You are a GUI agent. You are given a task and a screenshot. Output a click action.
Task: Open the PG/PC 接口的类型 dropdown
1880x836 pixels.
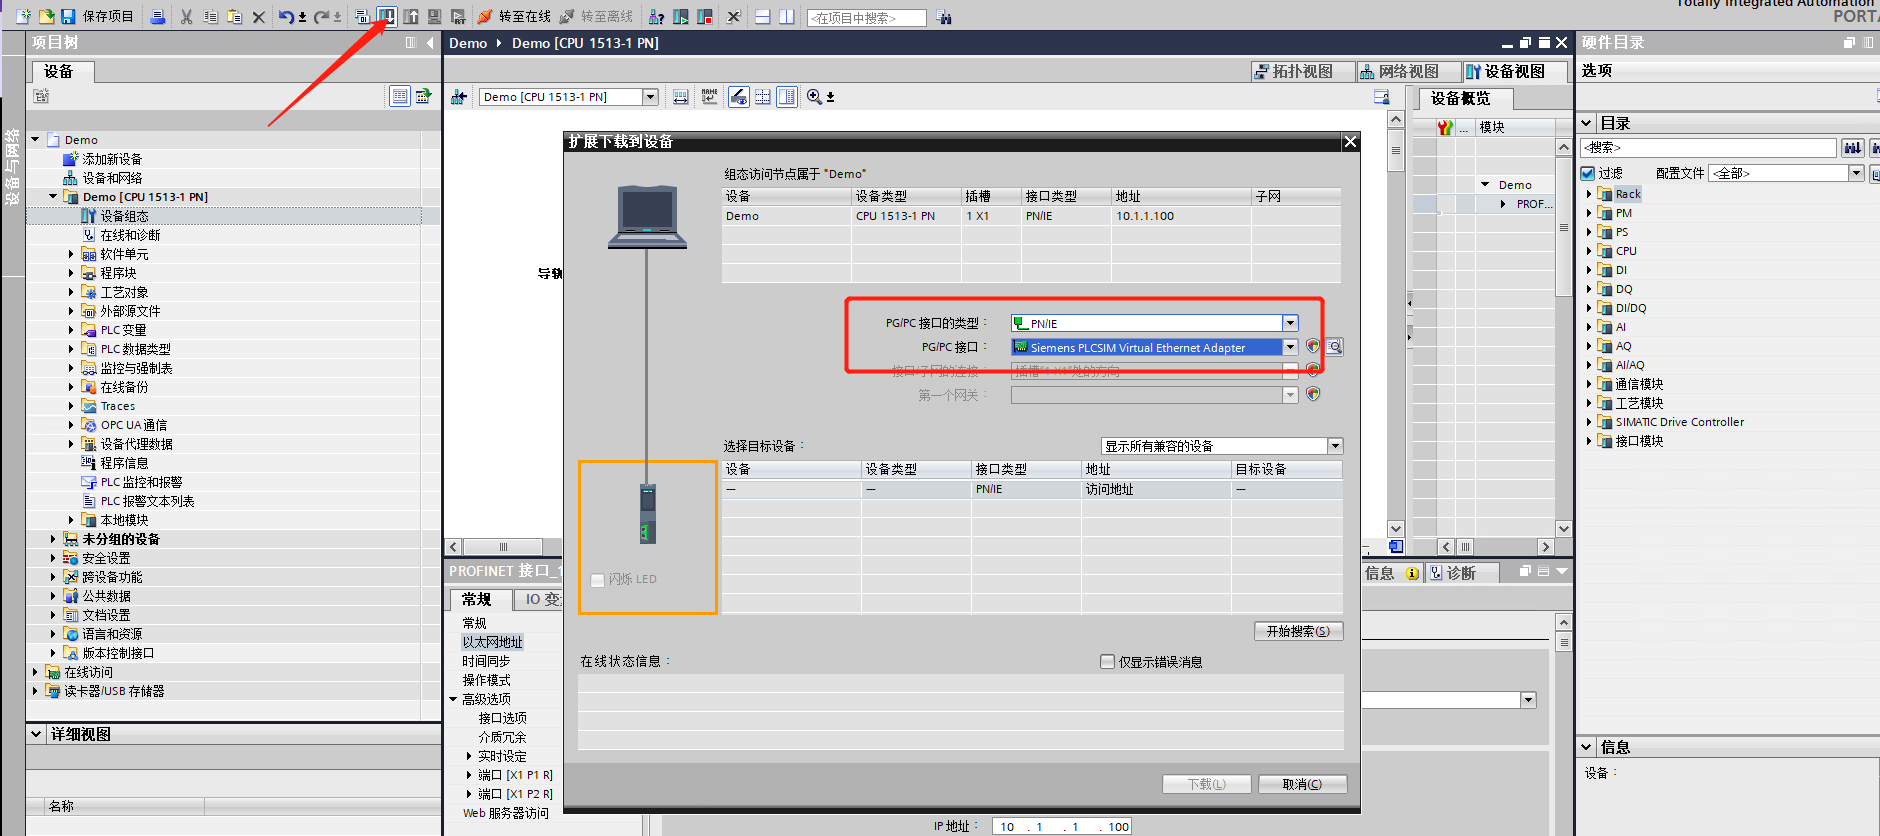point(1291,323)
